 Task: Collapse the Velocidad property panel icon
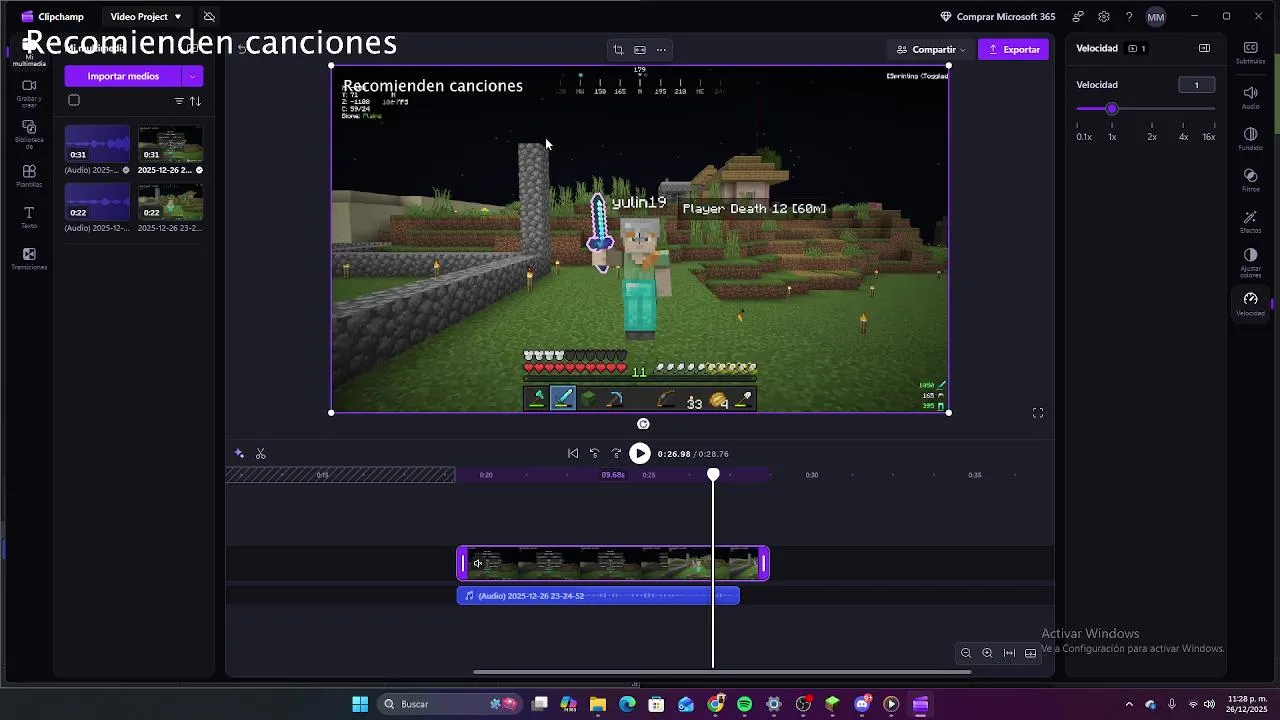point(1204,48)
